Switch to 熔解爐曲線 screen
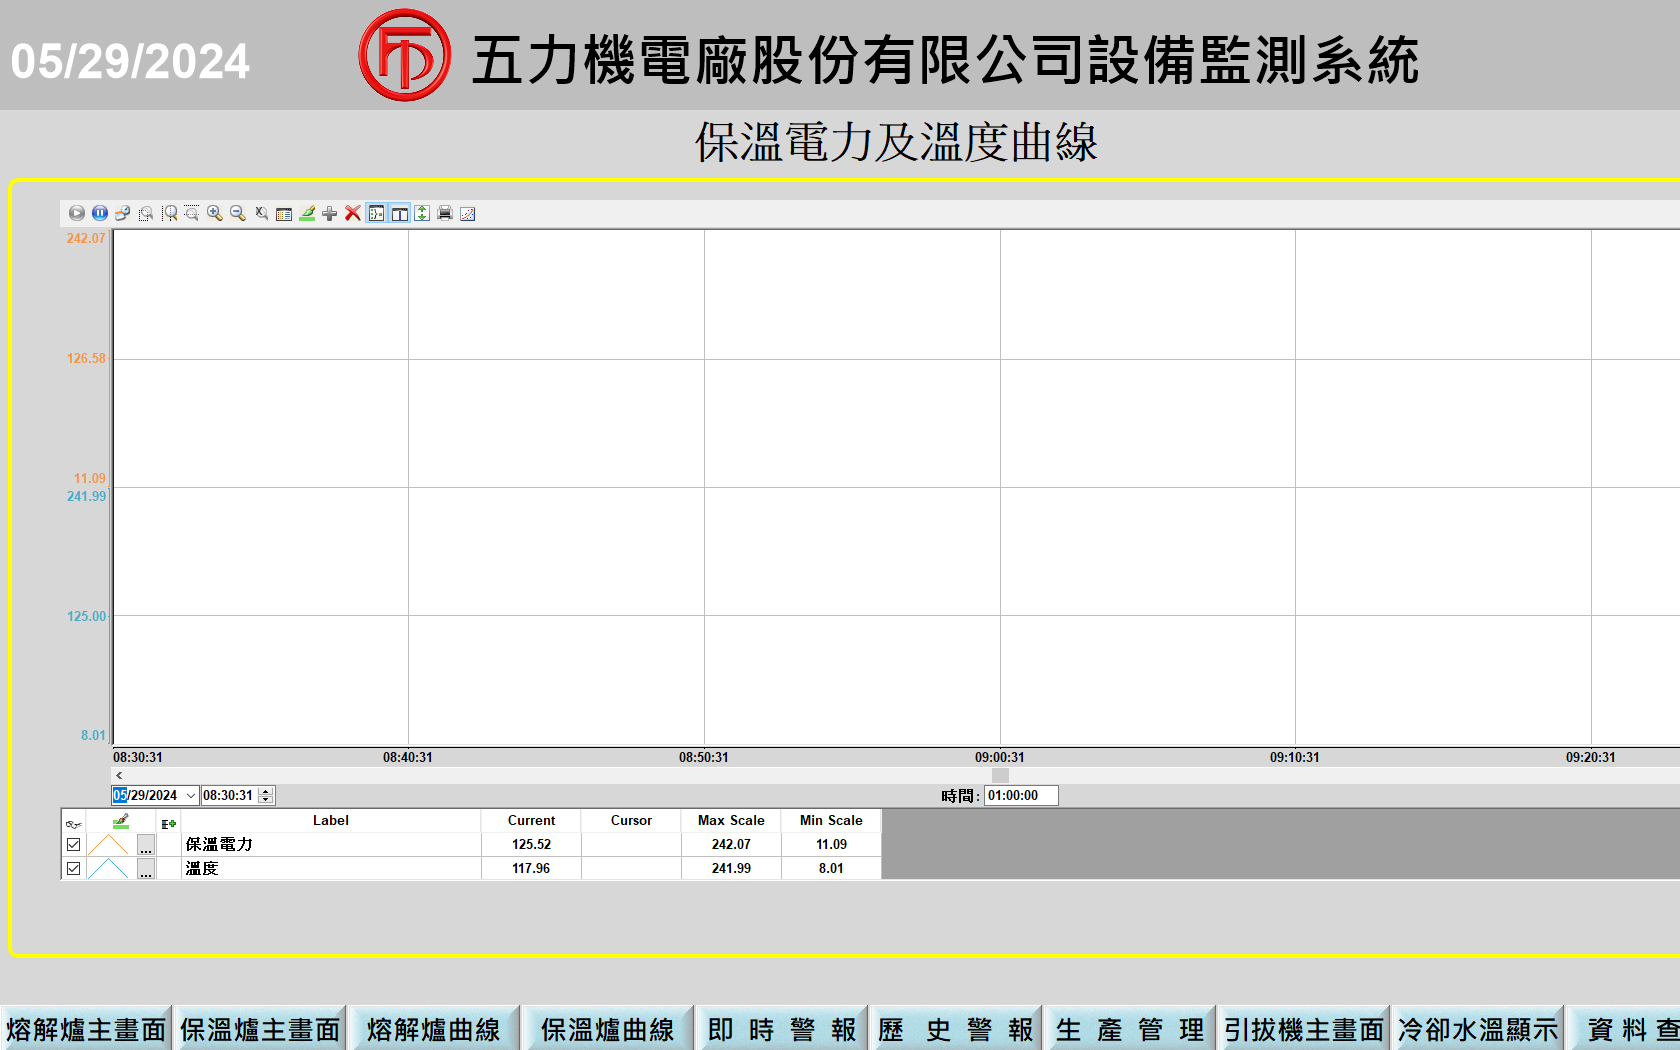The image size is (1680, 1050). click(433, 1029)
